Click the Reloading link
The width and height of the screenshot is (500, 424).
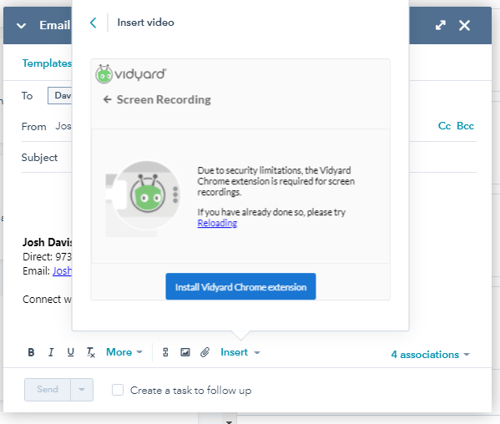point(217,223)
